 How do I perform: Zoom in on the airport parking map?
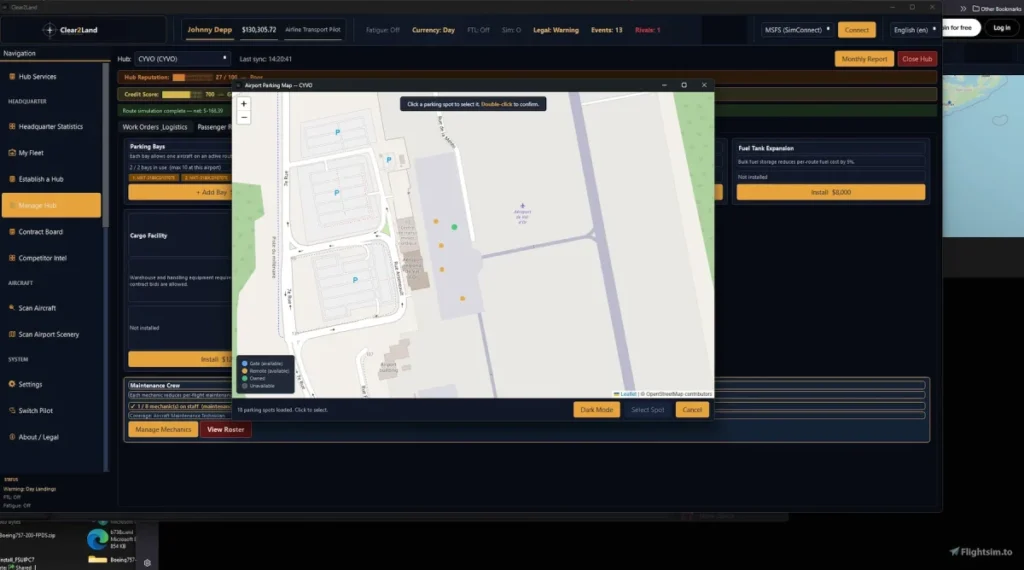244,103
